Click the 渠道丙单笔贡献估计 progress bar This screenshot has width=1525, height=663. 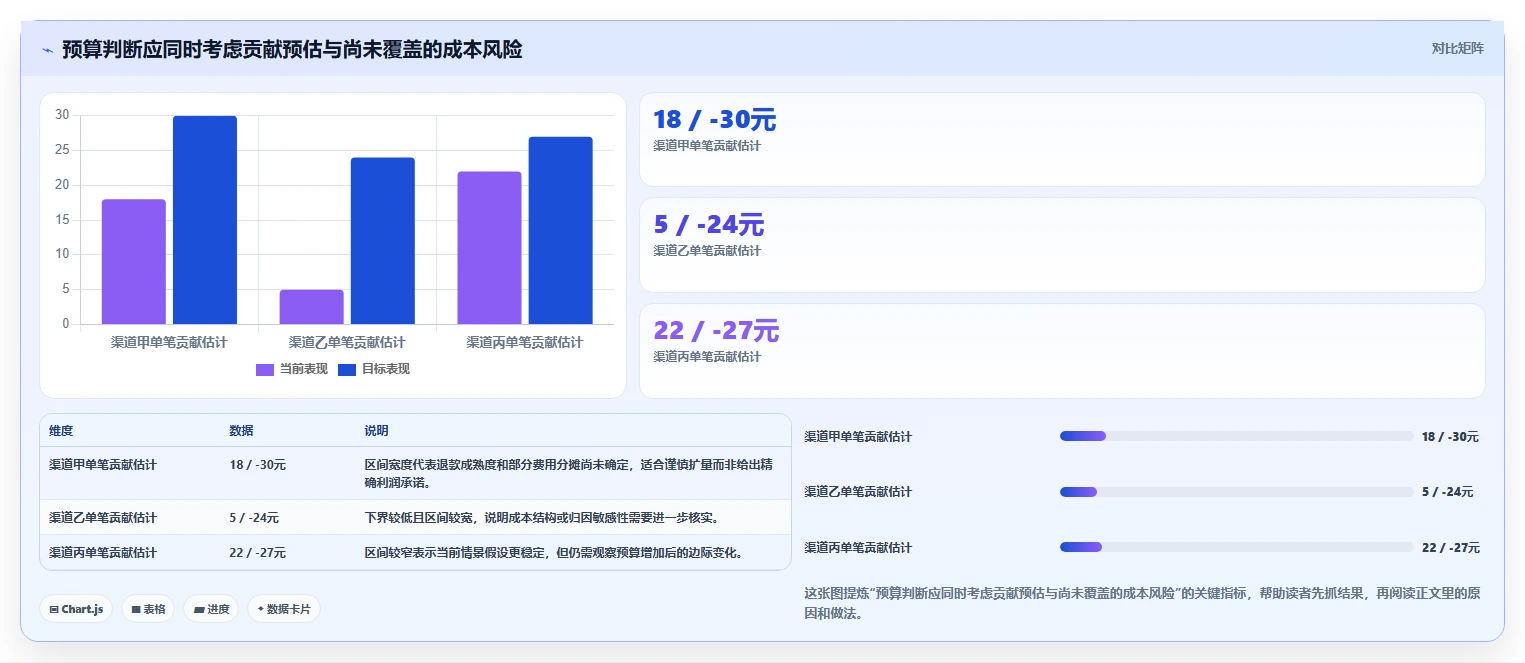click(x=1236, y=547)
